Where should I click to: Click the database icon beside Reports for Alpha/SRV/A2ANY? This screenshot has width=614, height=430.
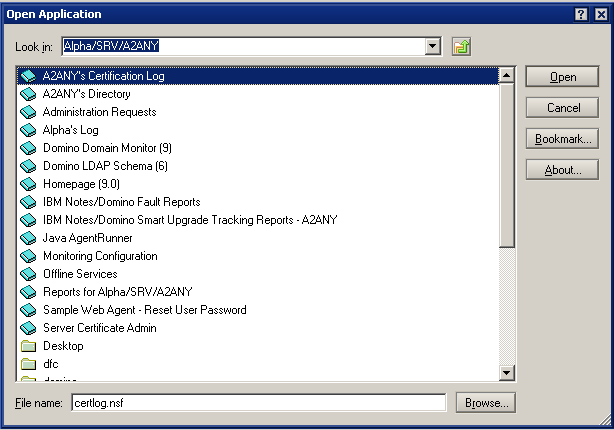click(x=28, y=292)
